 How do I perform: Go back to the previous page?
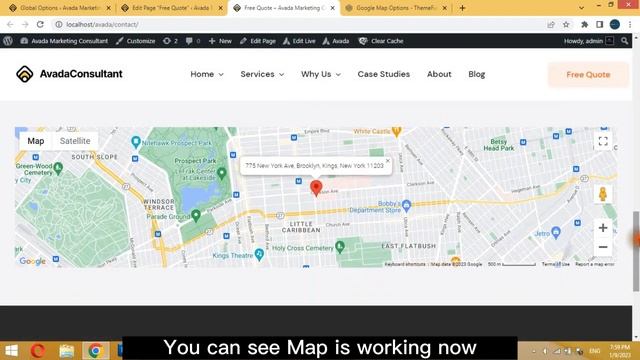coord(10,24)
